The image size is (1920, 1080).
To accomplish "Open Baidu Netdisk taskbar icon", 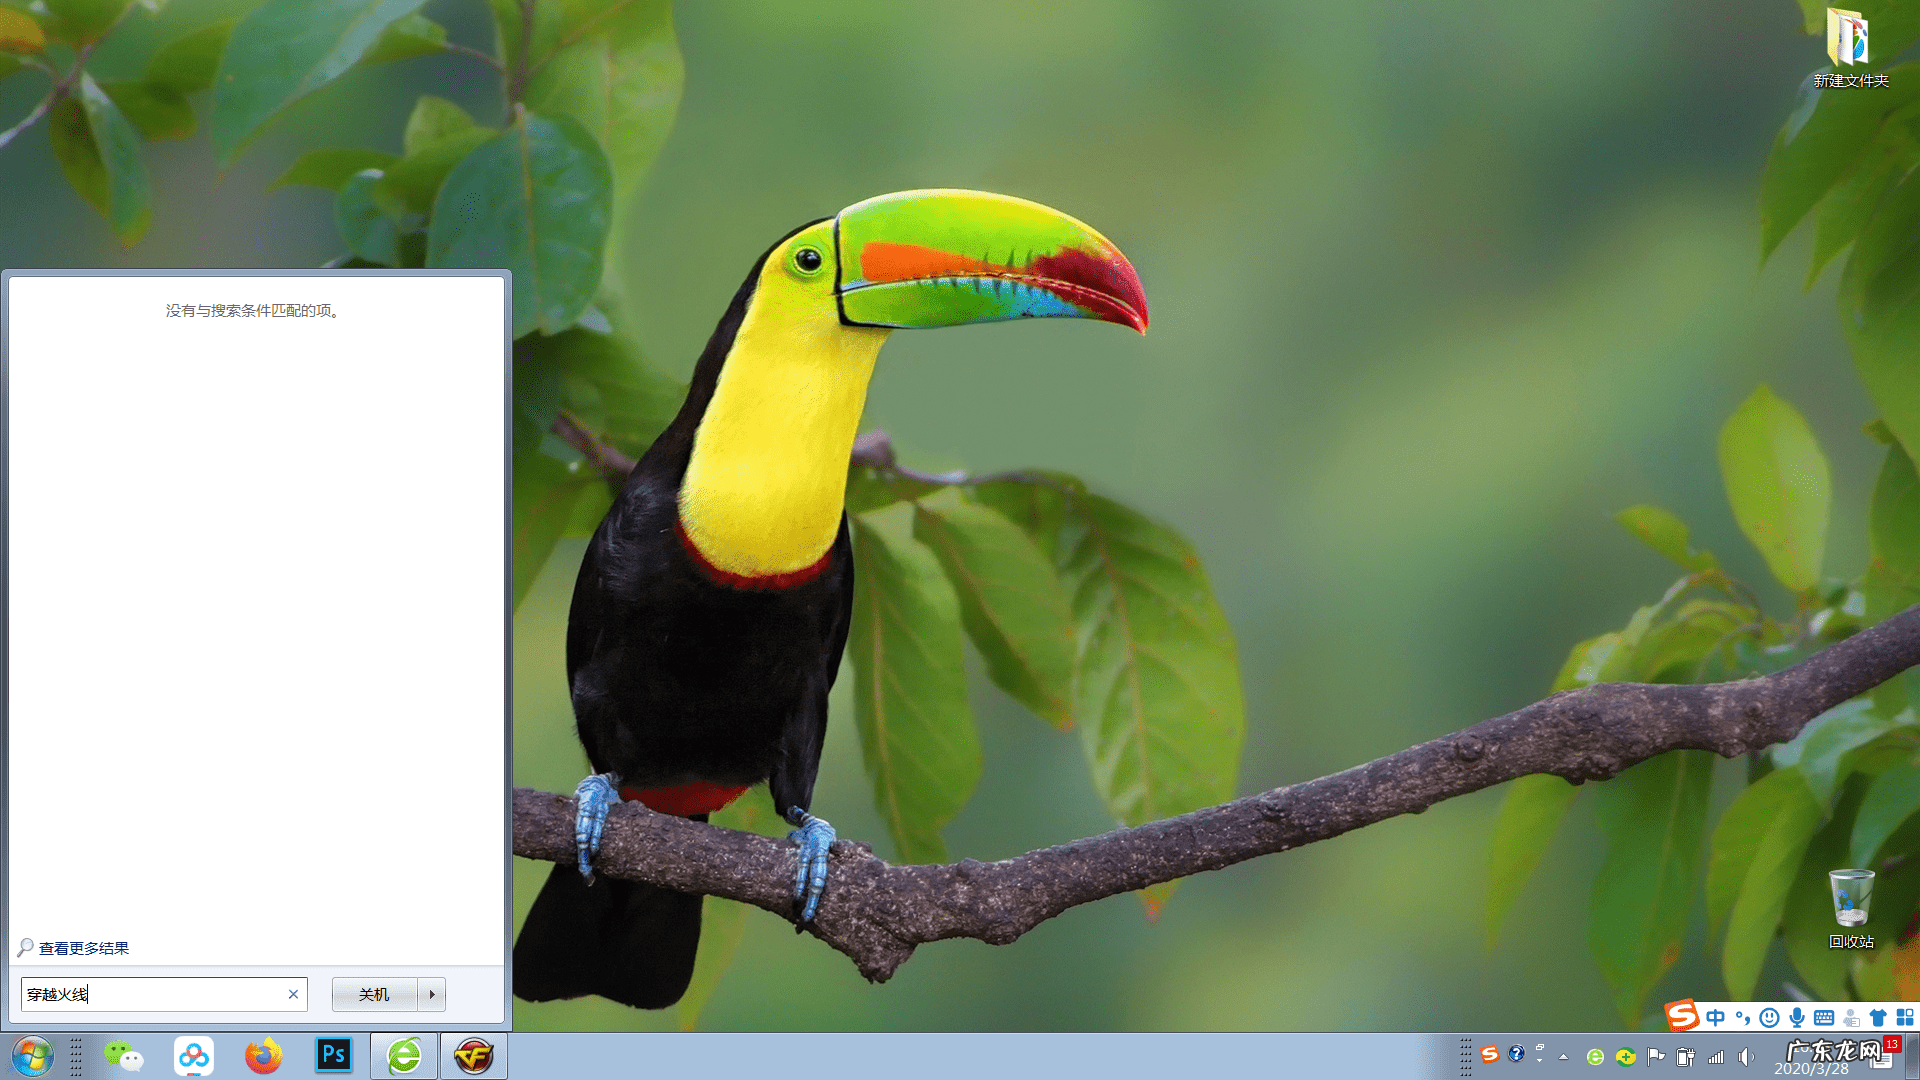I will tap(194, 1056).
